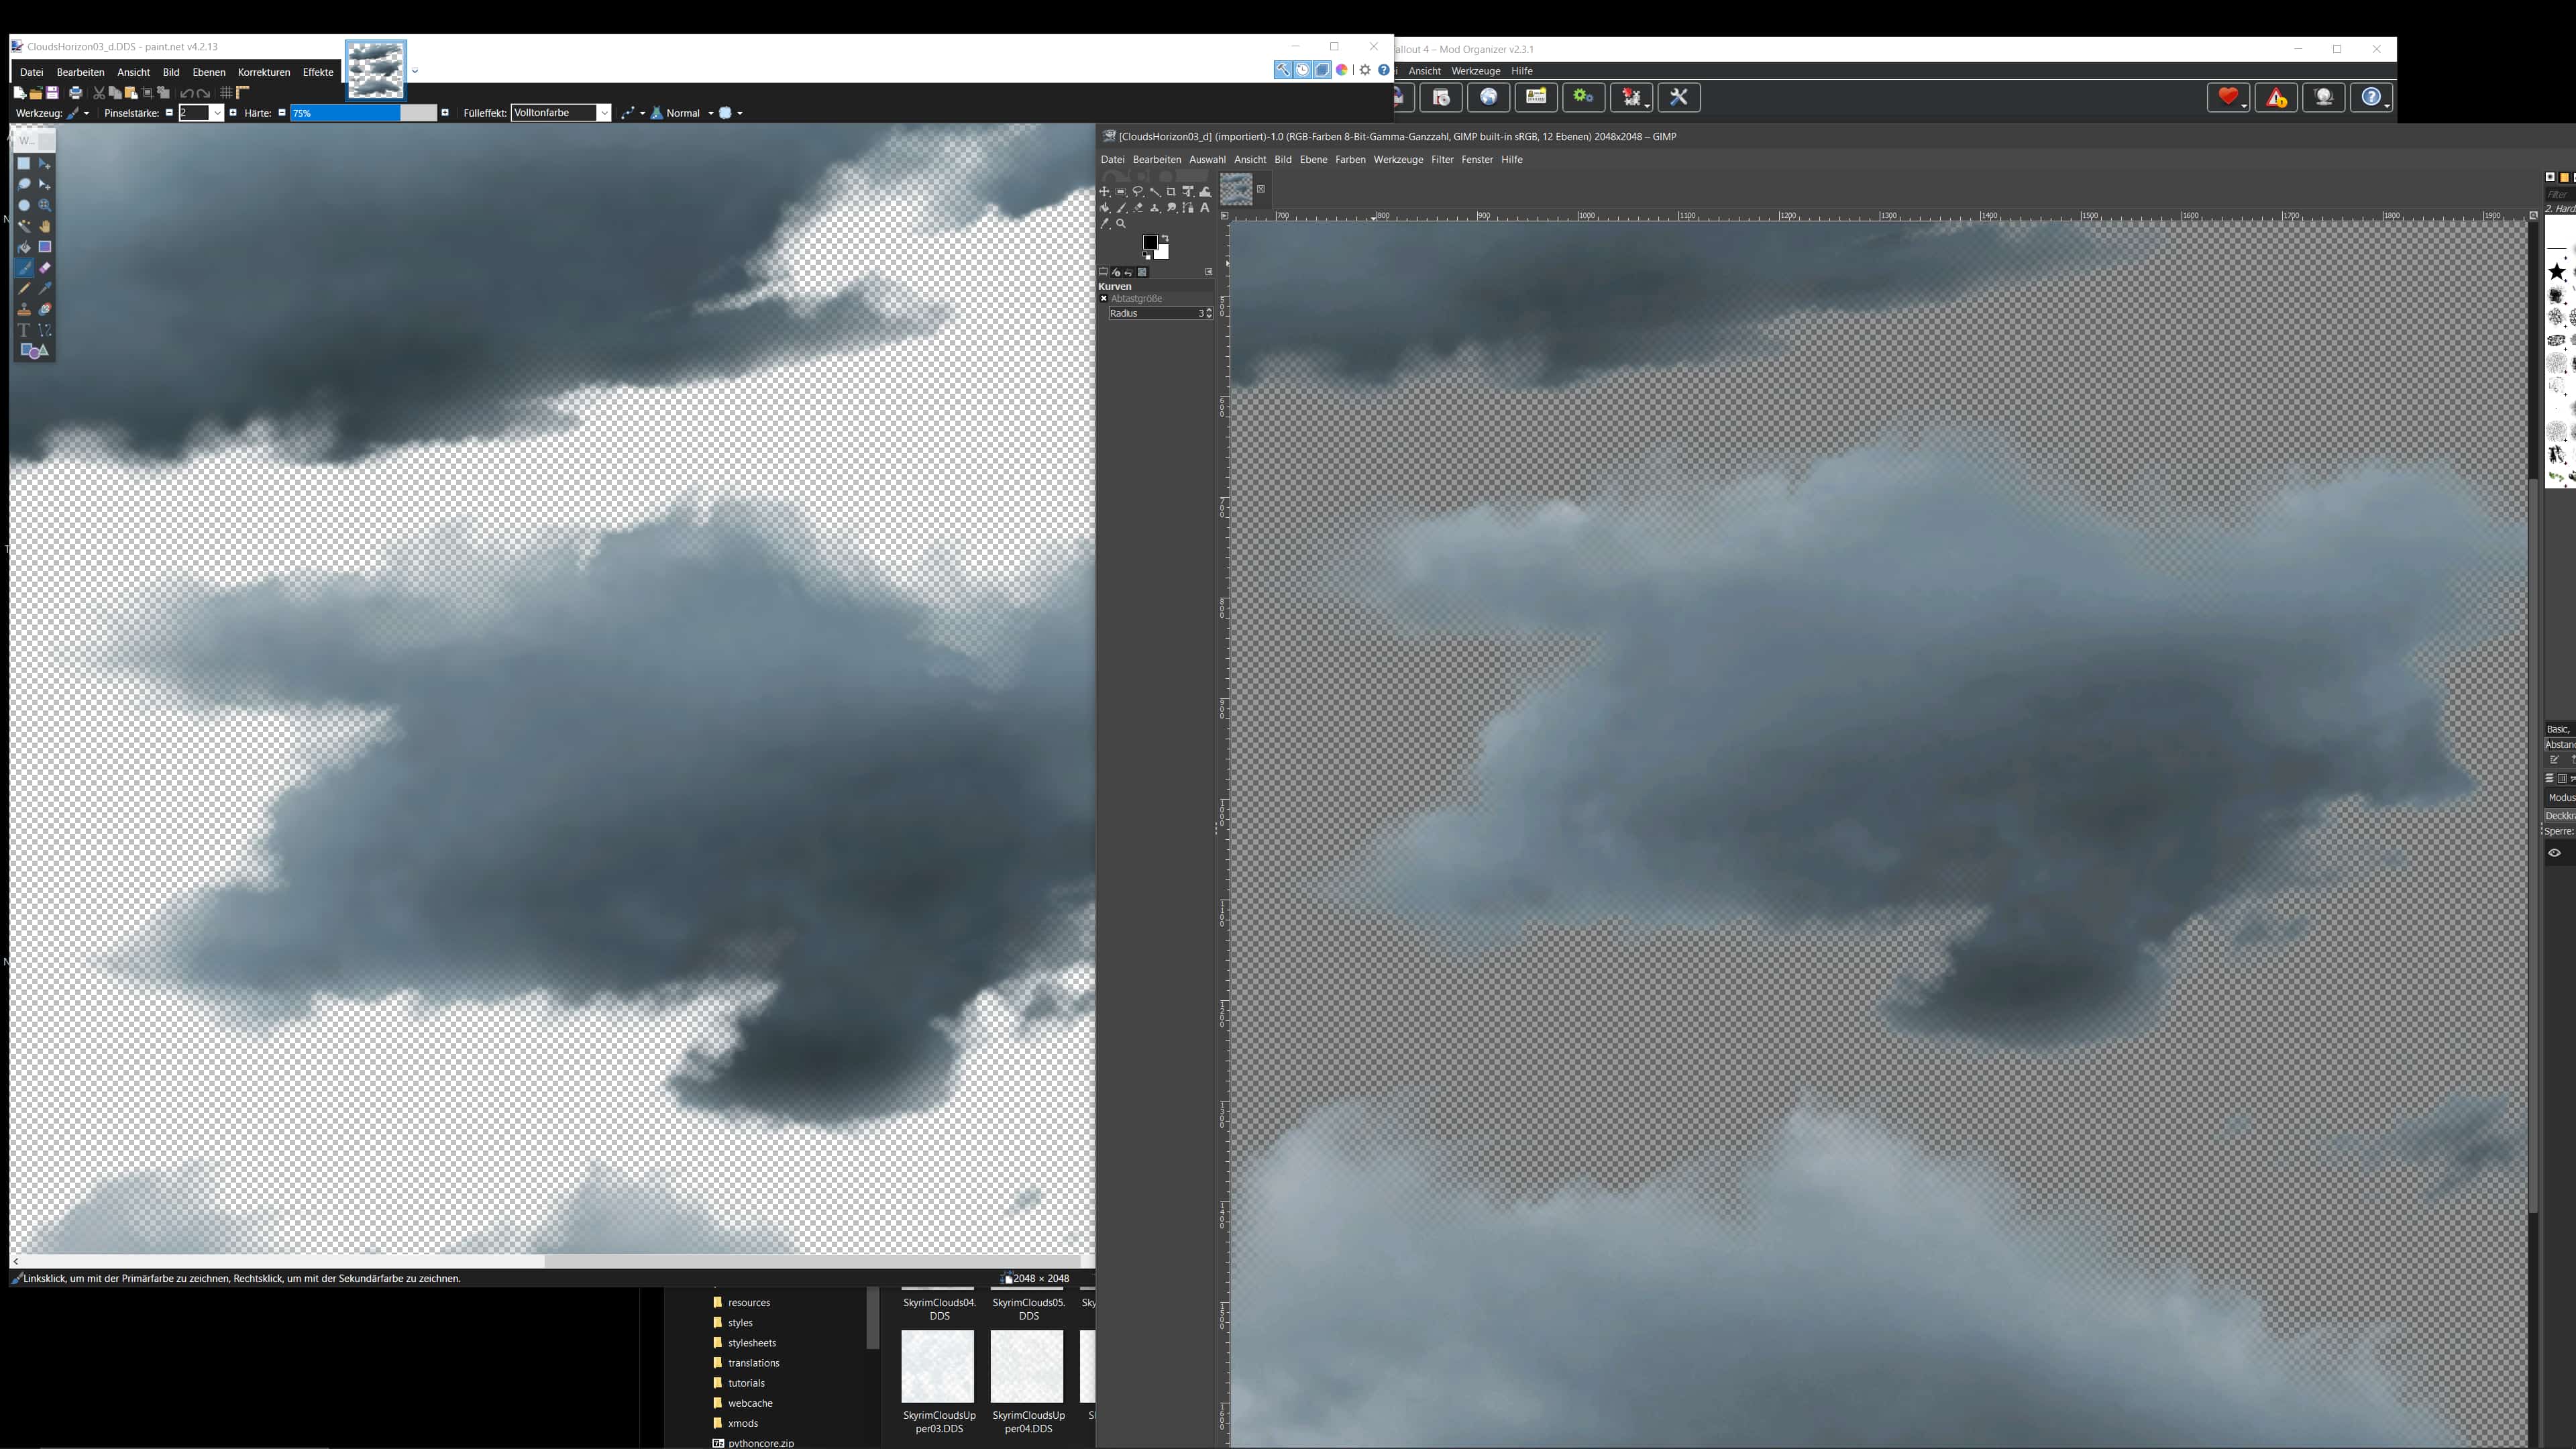Select the Eraser tool in paint.net
This screenshot has width=2576, height=1449.
[x=45, y=268]
